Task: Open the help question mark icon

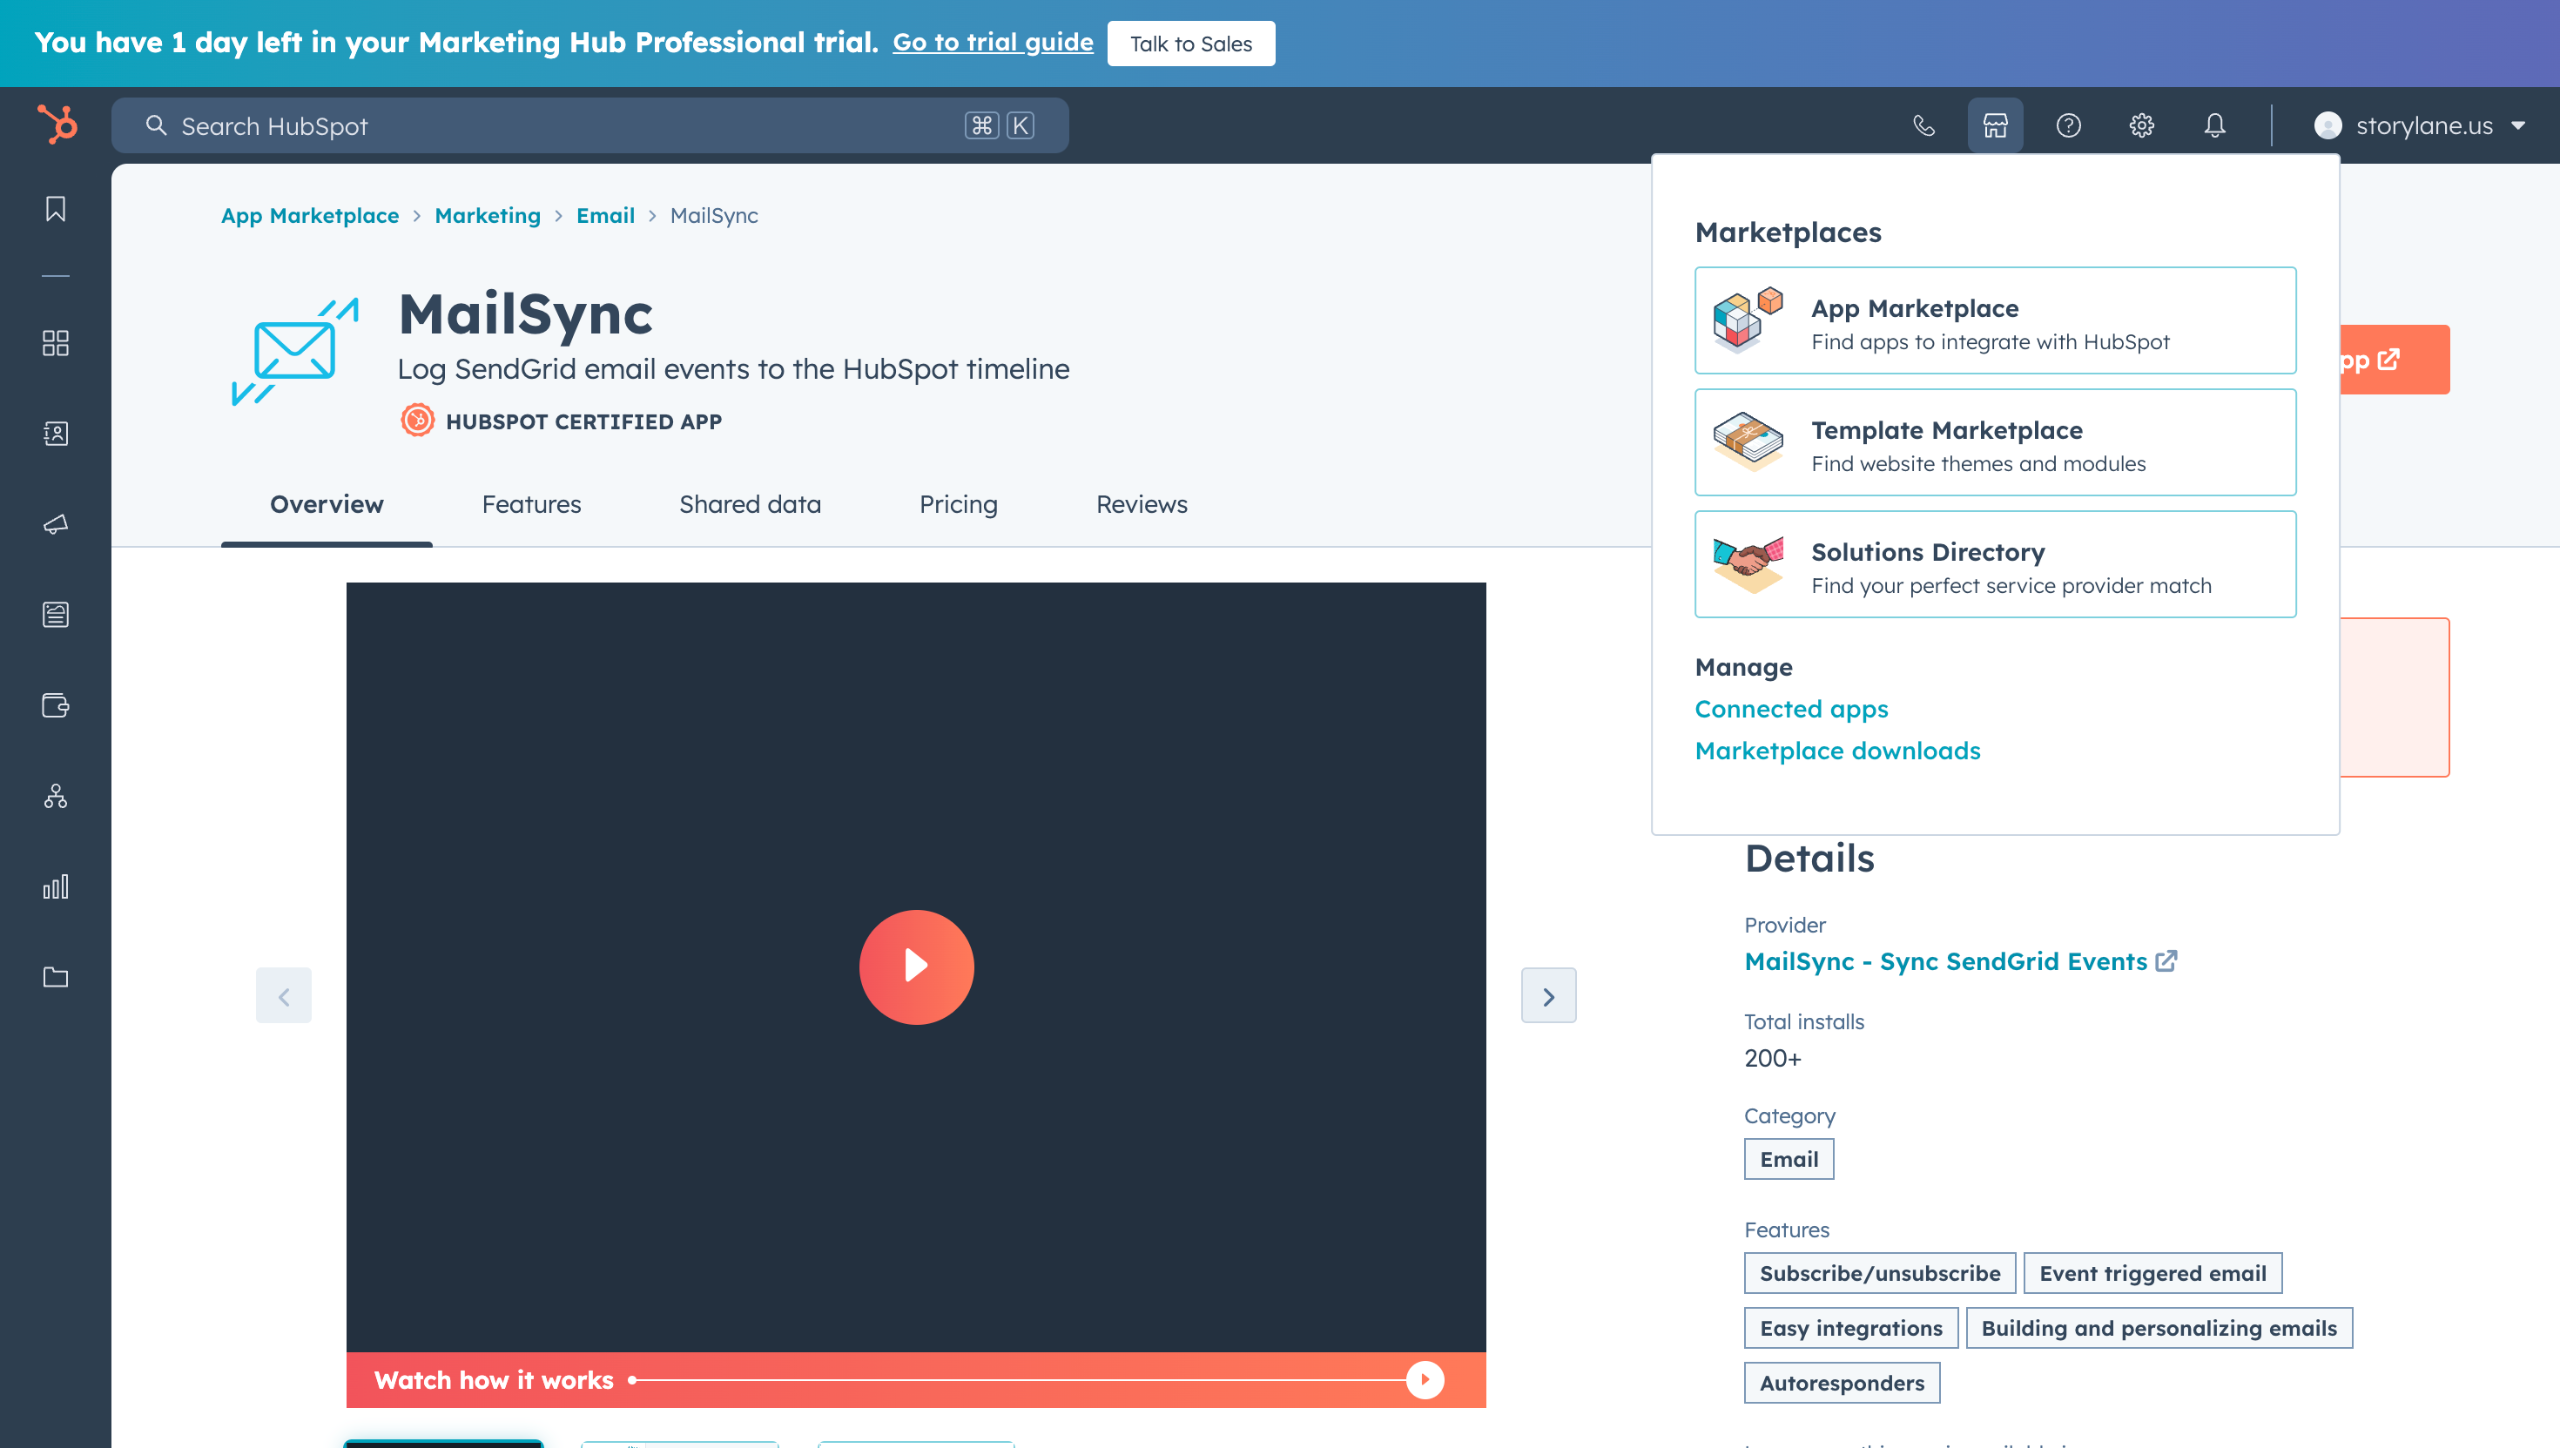Action: [2068, 125]
